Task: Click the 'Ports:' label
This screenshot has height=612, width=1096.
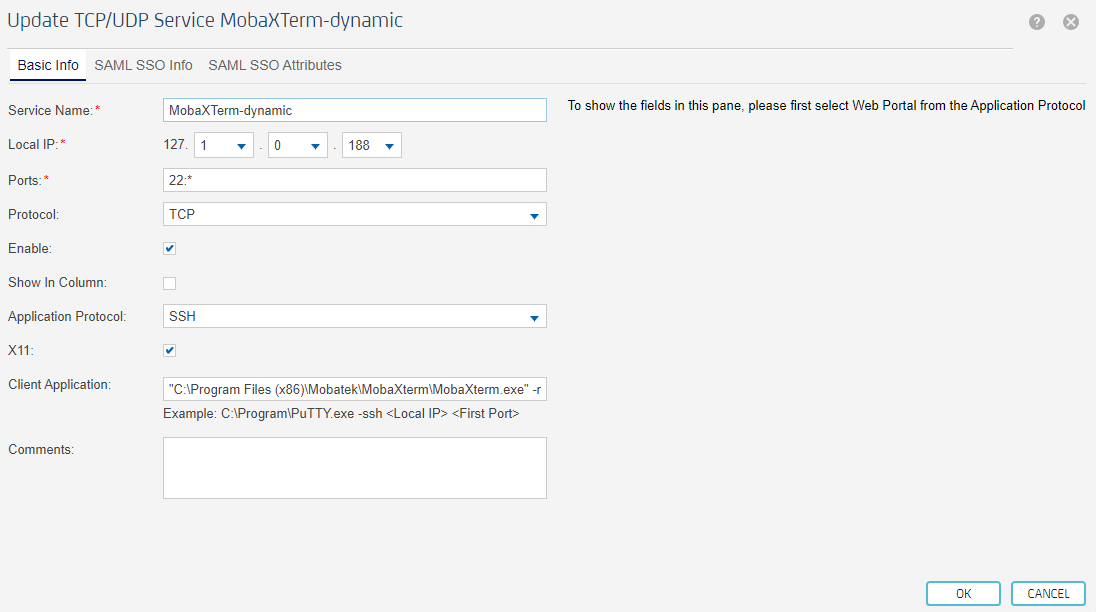Action: (x=24, y=180)
